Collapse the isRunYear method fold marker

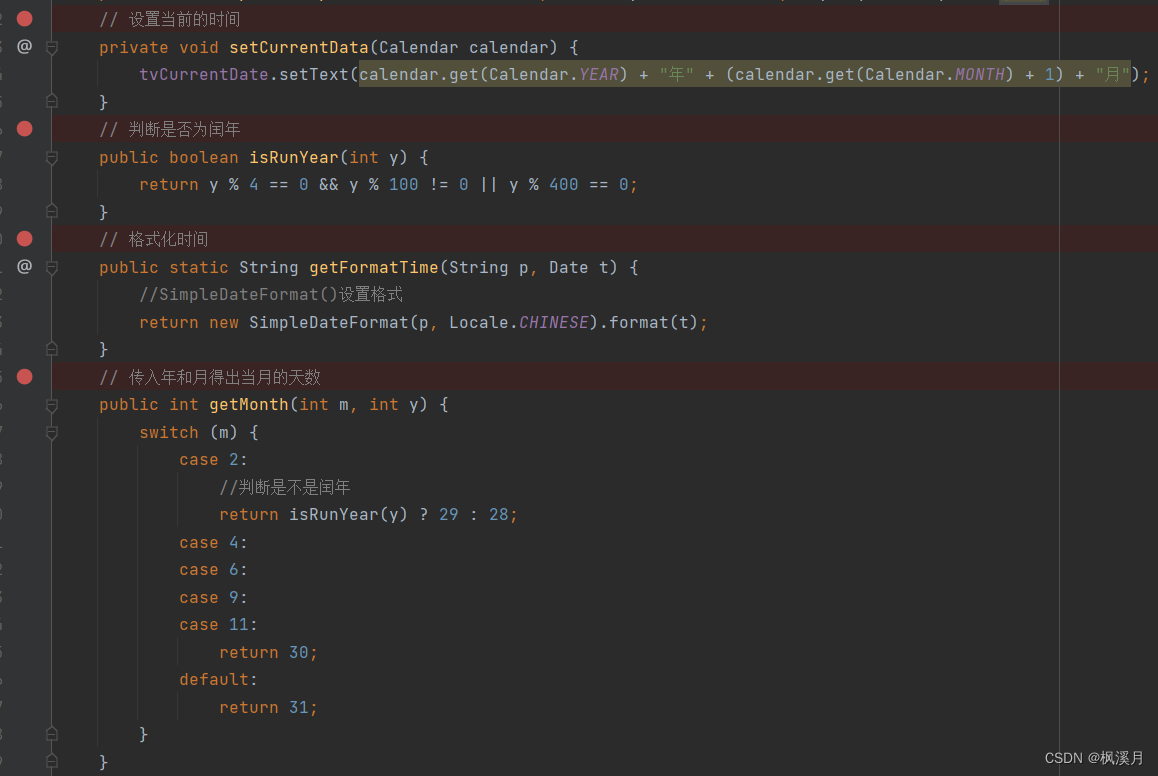pyautogui.click(x=52, y=157)
